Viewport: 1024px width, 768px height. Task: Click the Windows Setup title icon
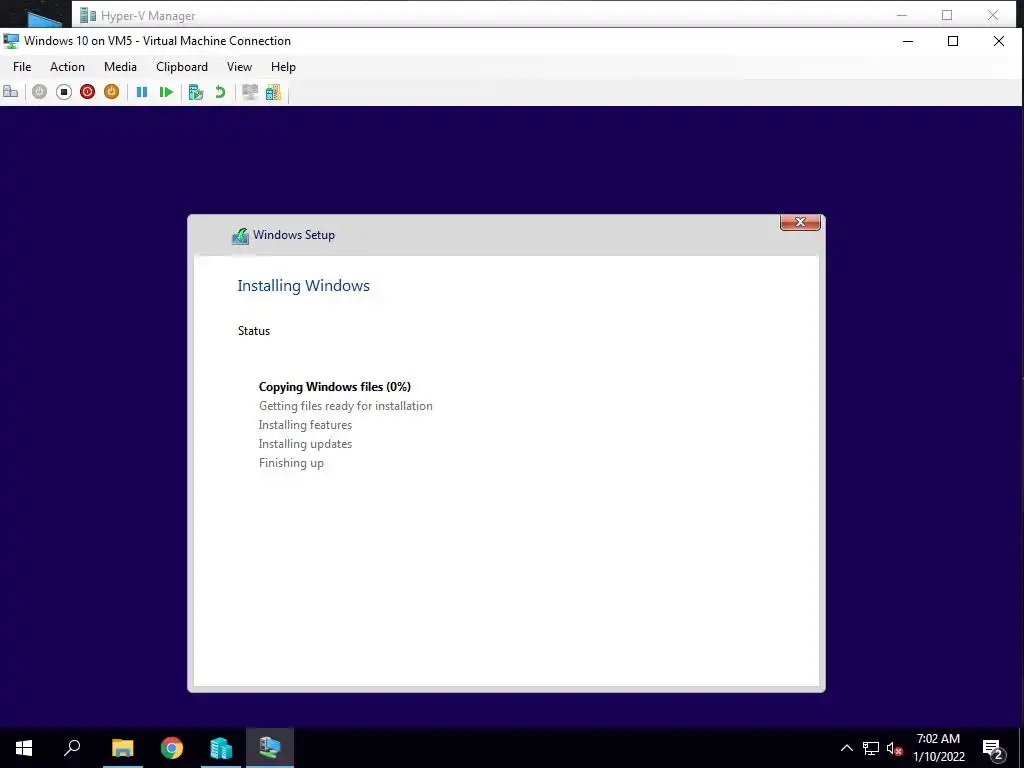click(240, 236)
